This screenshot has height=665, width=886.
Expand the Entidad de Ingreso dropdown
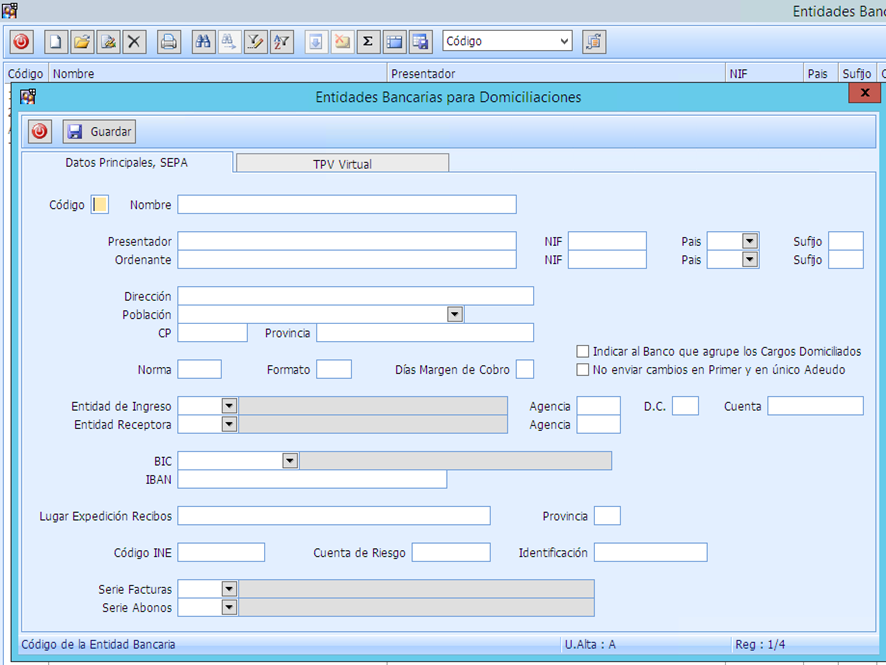click(228, 405)
